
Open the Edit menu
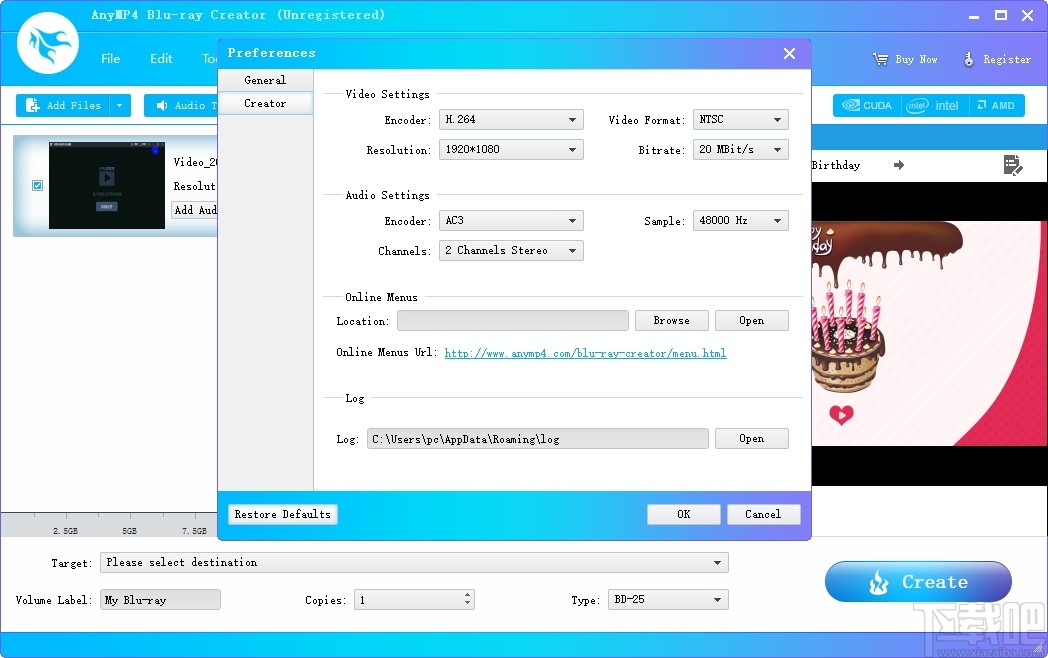(160, 58)
